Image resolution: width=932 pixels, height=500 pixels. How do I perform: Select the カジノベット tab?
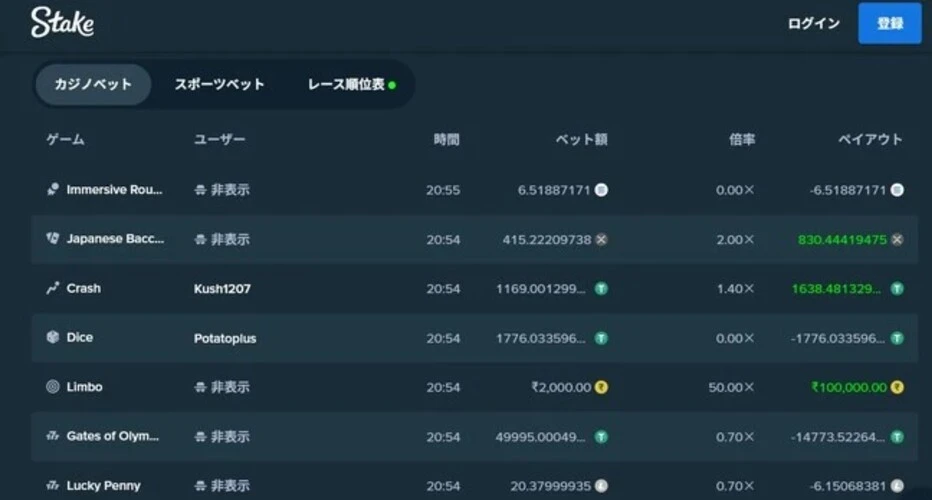pos(93,84)
